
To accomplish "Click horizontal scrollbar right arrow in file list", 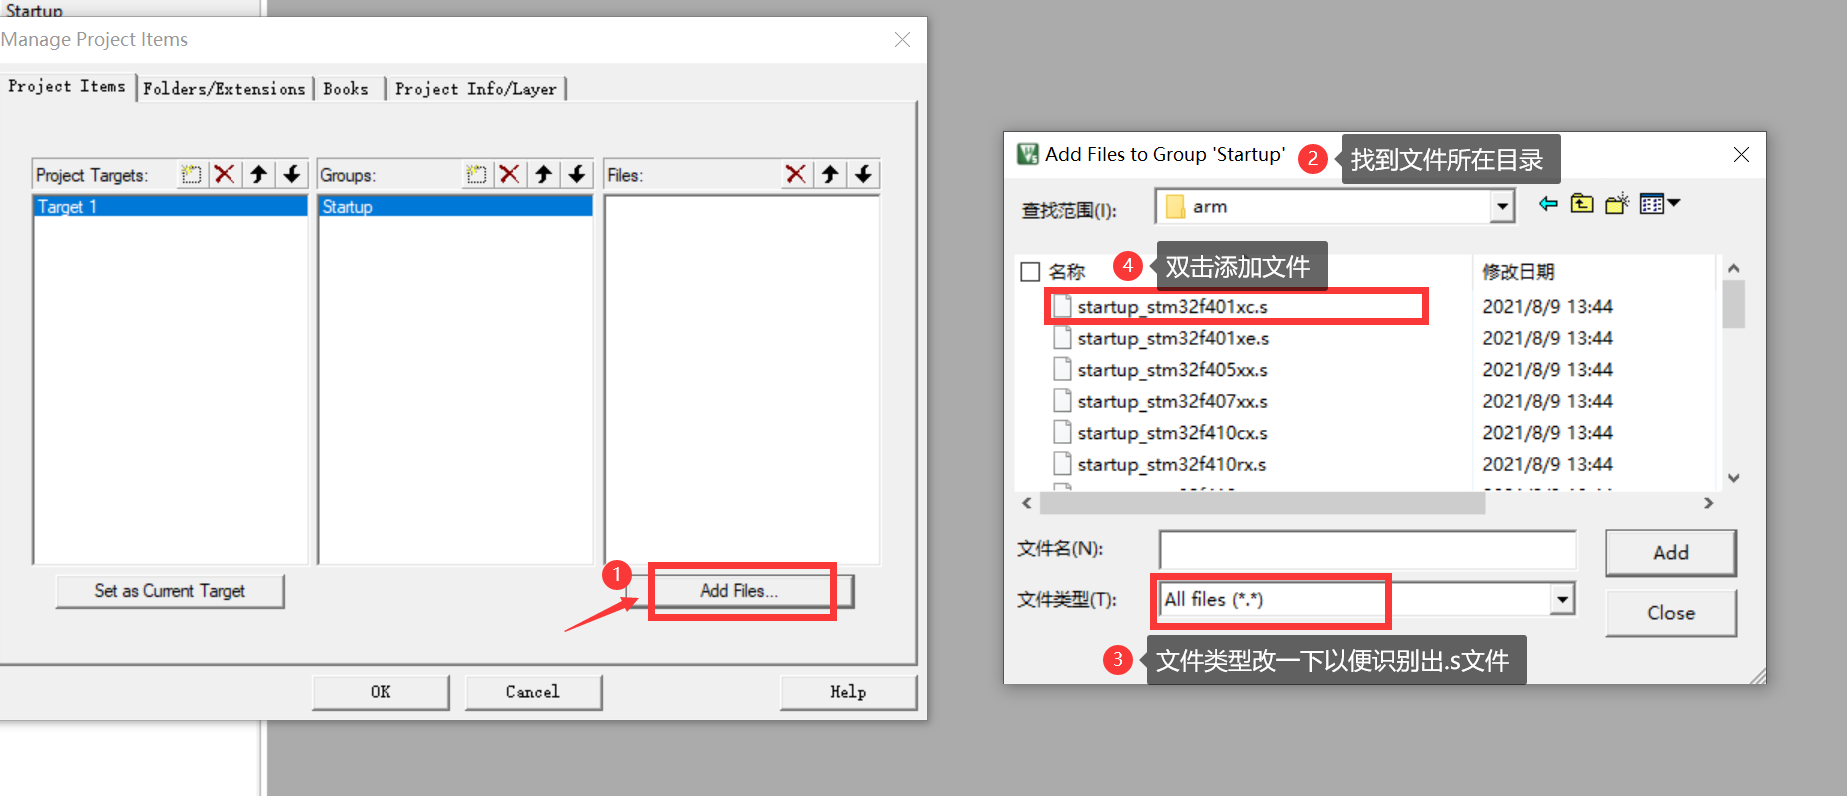I will tap(1708, 503).
